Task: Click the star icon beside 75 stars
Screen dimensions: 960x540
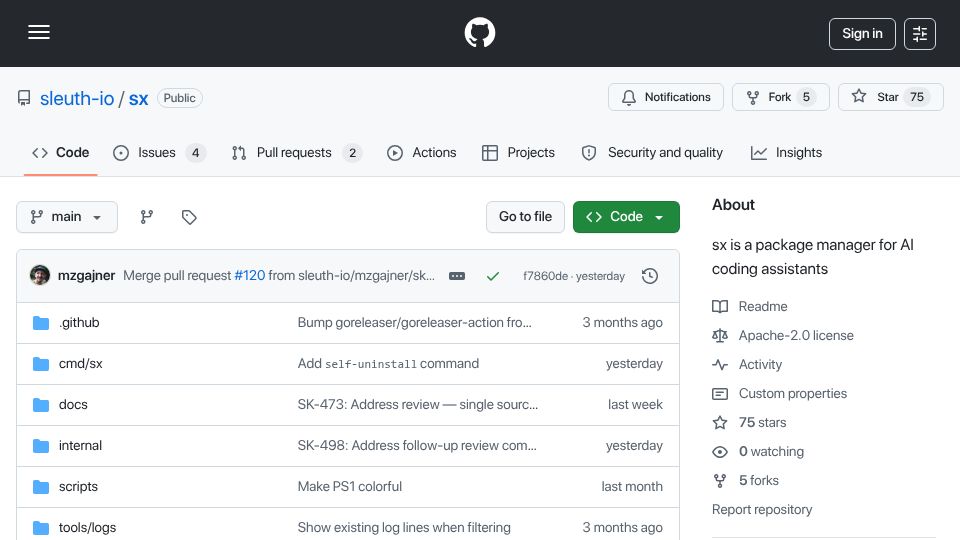Action: point(720,422)
